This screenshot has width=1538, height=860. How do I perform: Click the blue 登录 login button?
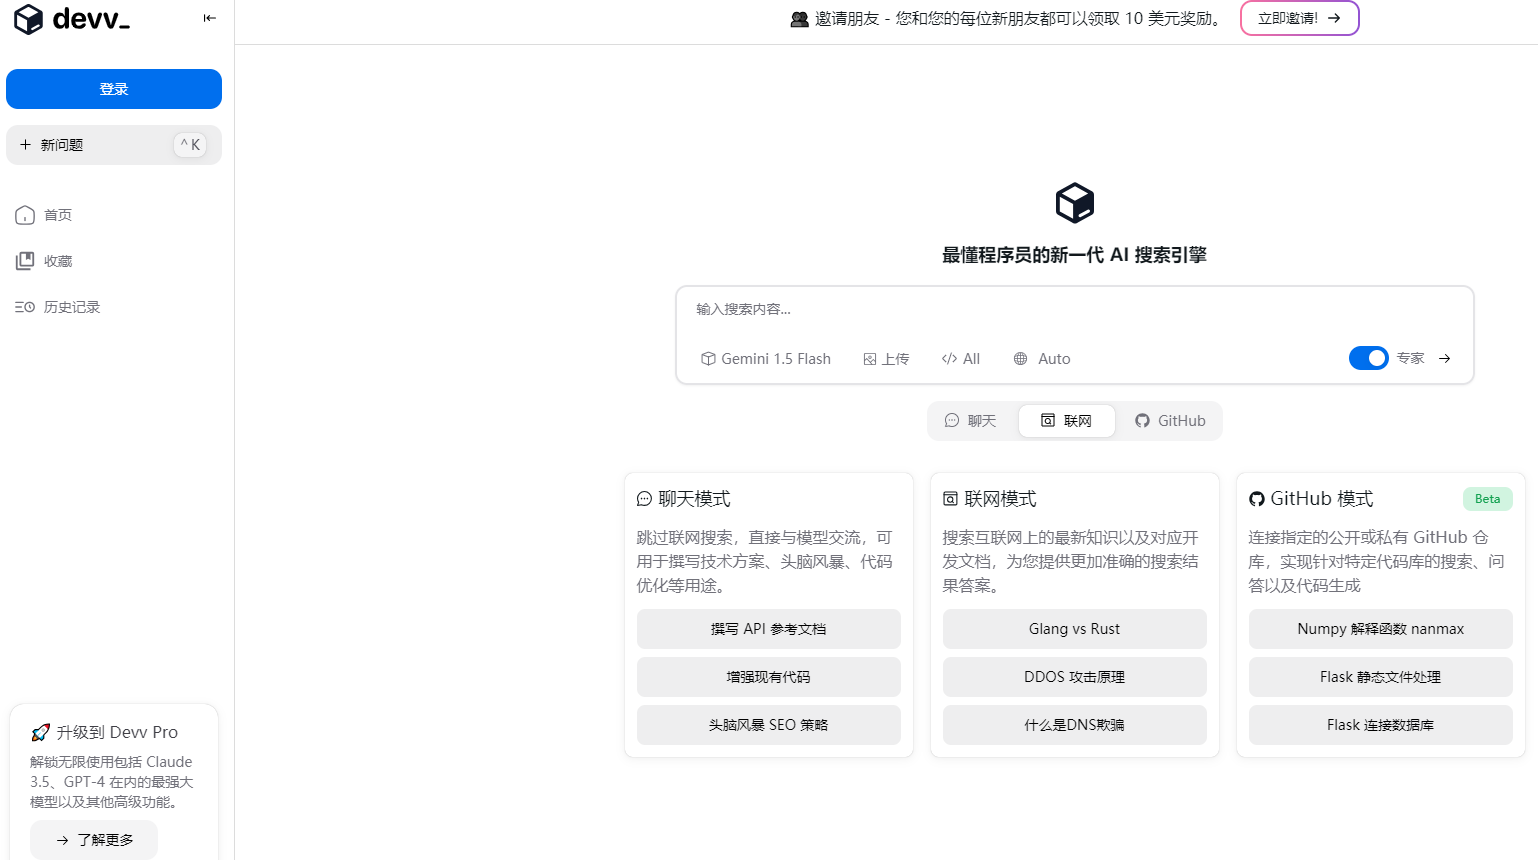click(114, 89)
